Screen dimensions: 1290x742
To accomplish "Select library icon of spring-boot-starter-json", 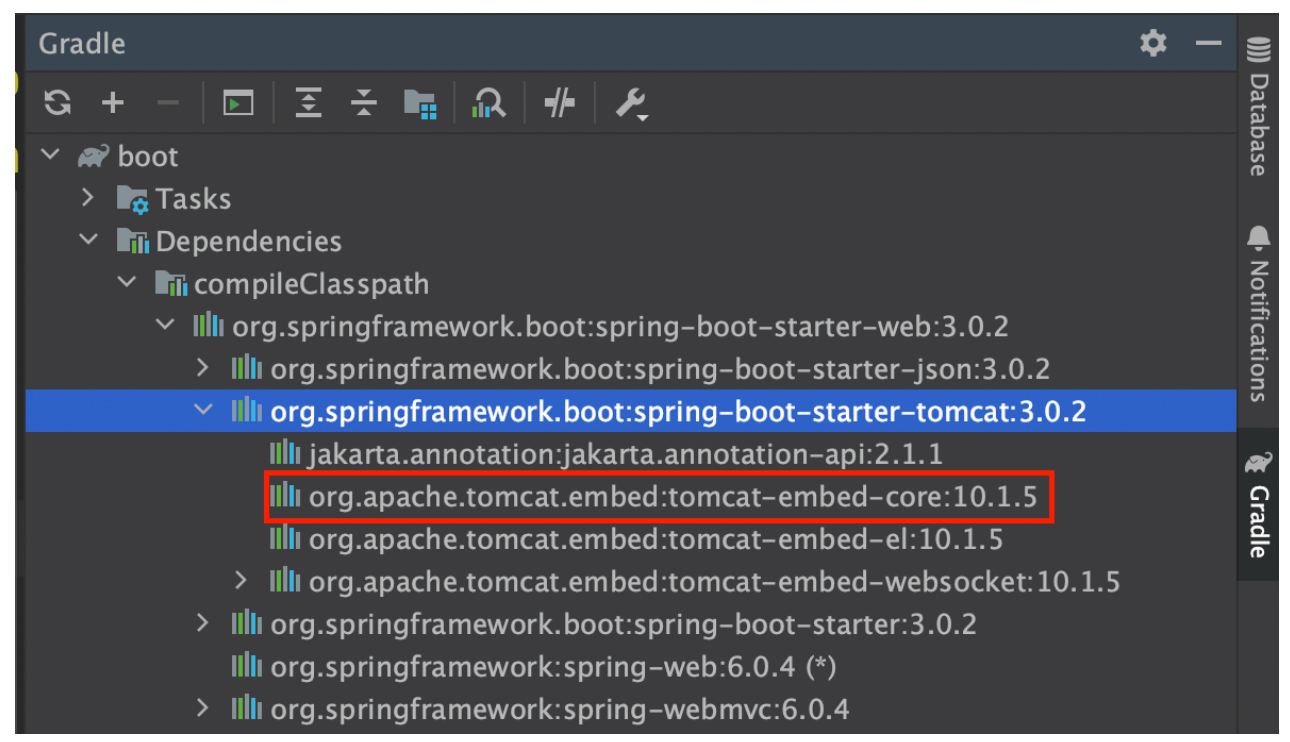I will 246,369.
